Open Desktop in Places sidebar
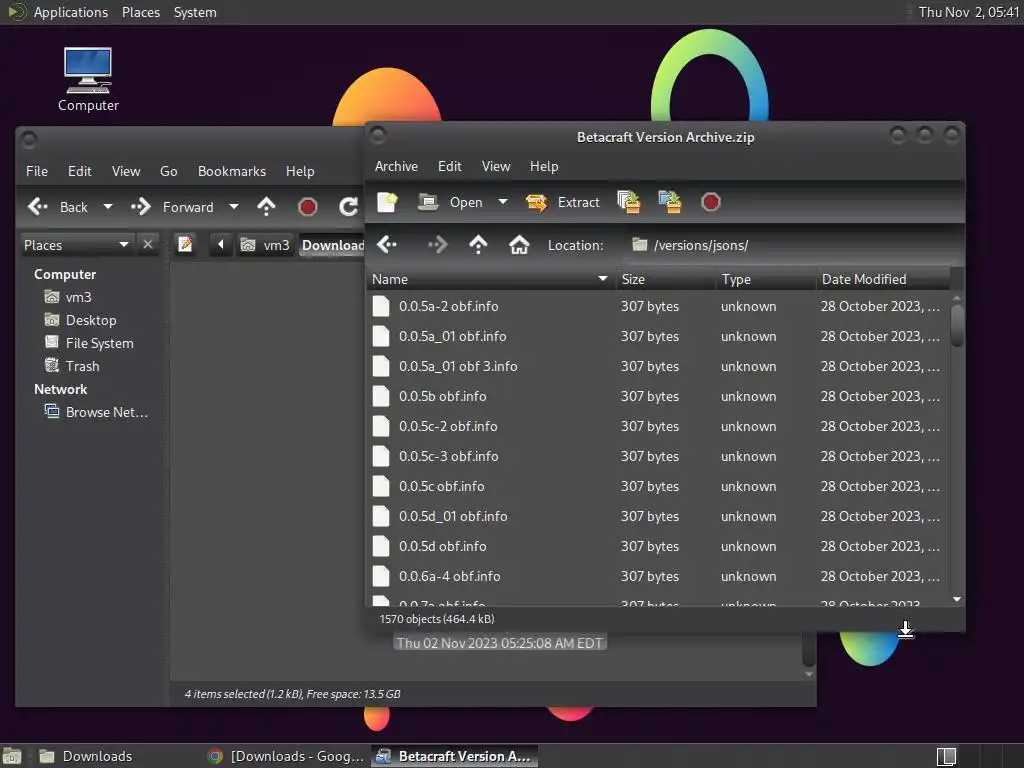 (x=80, y=320)
